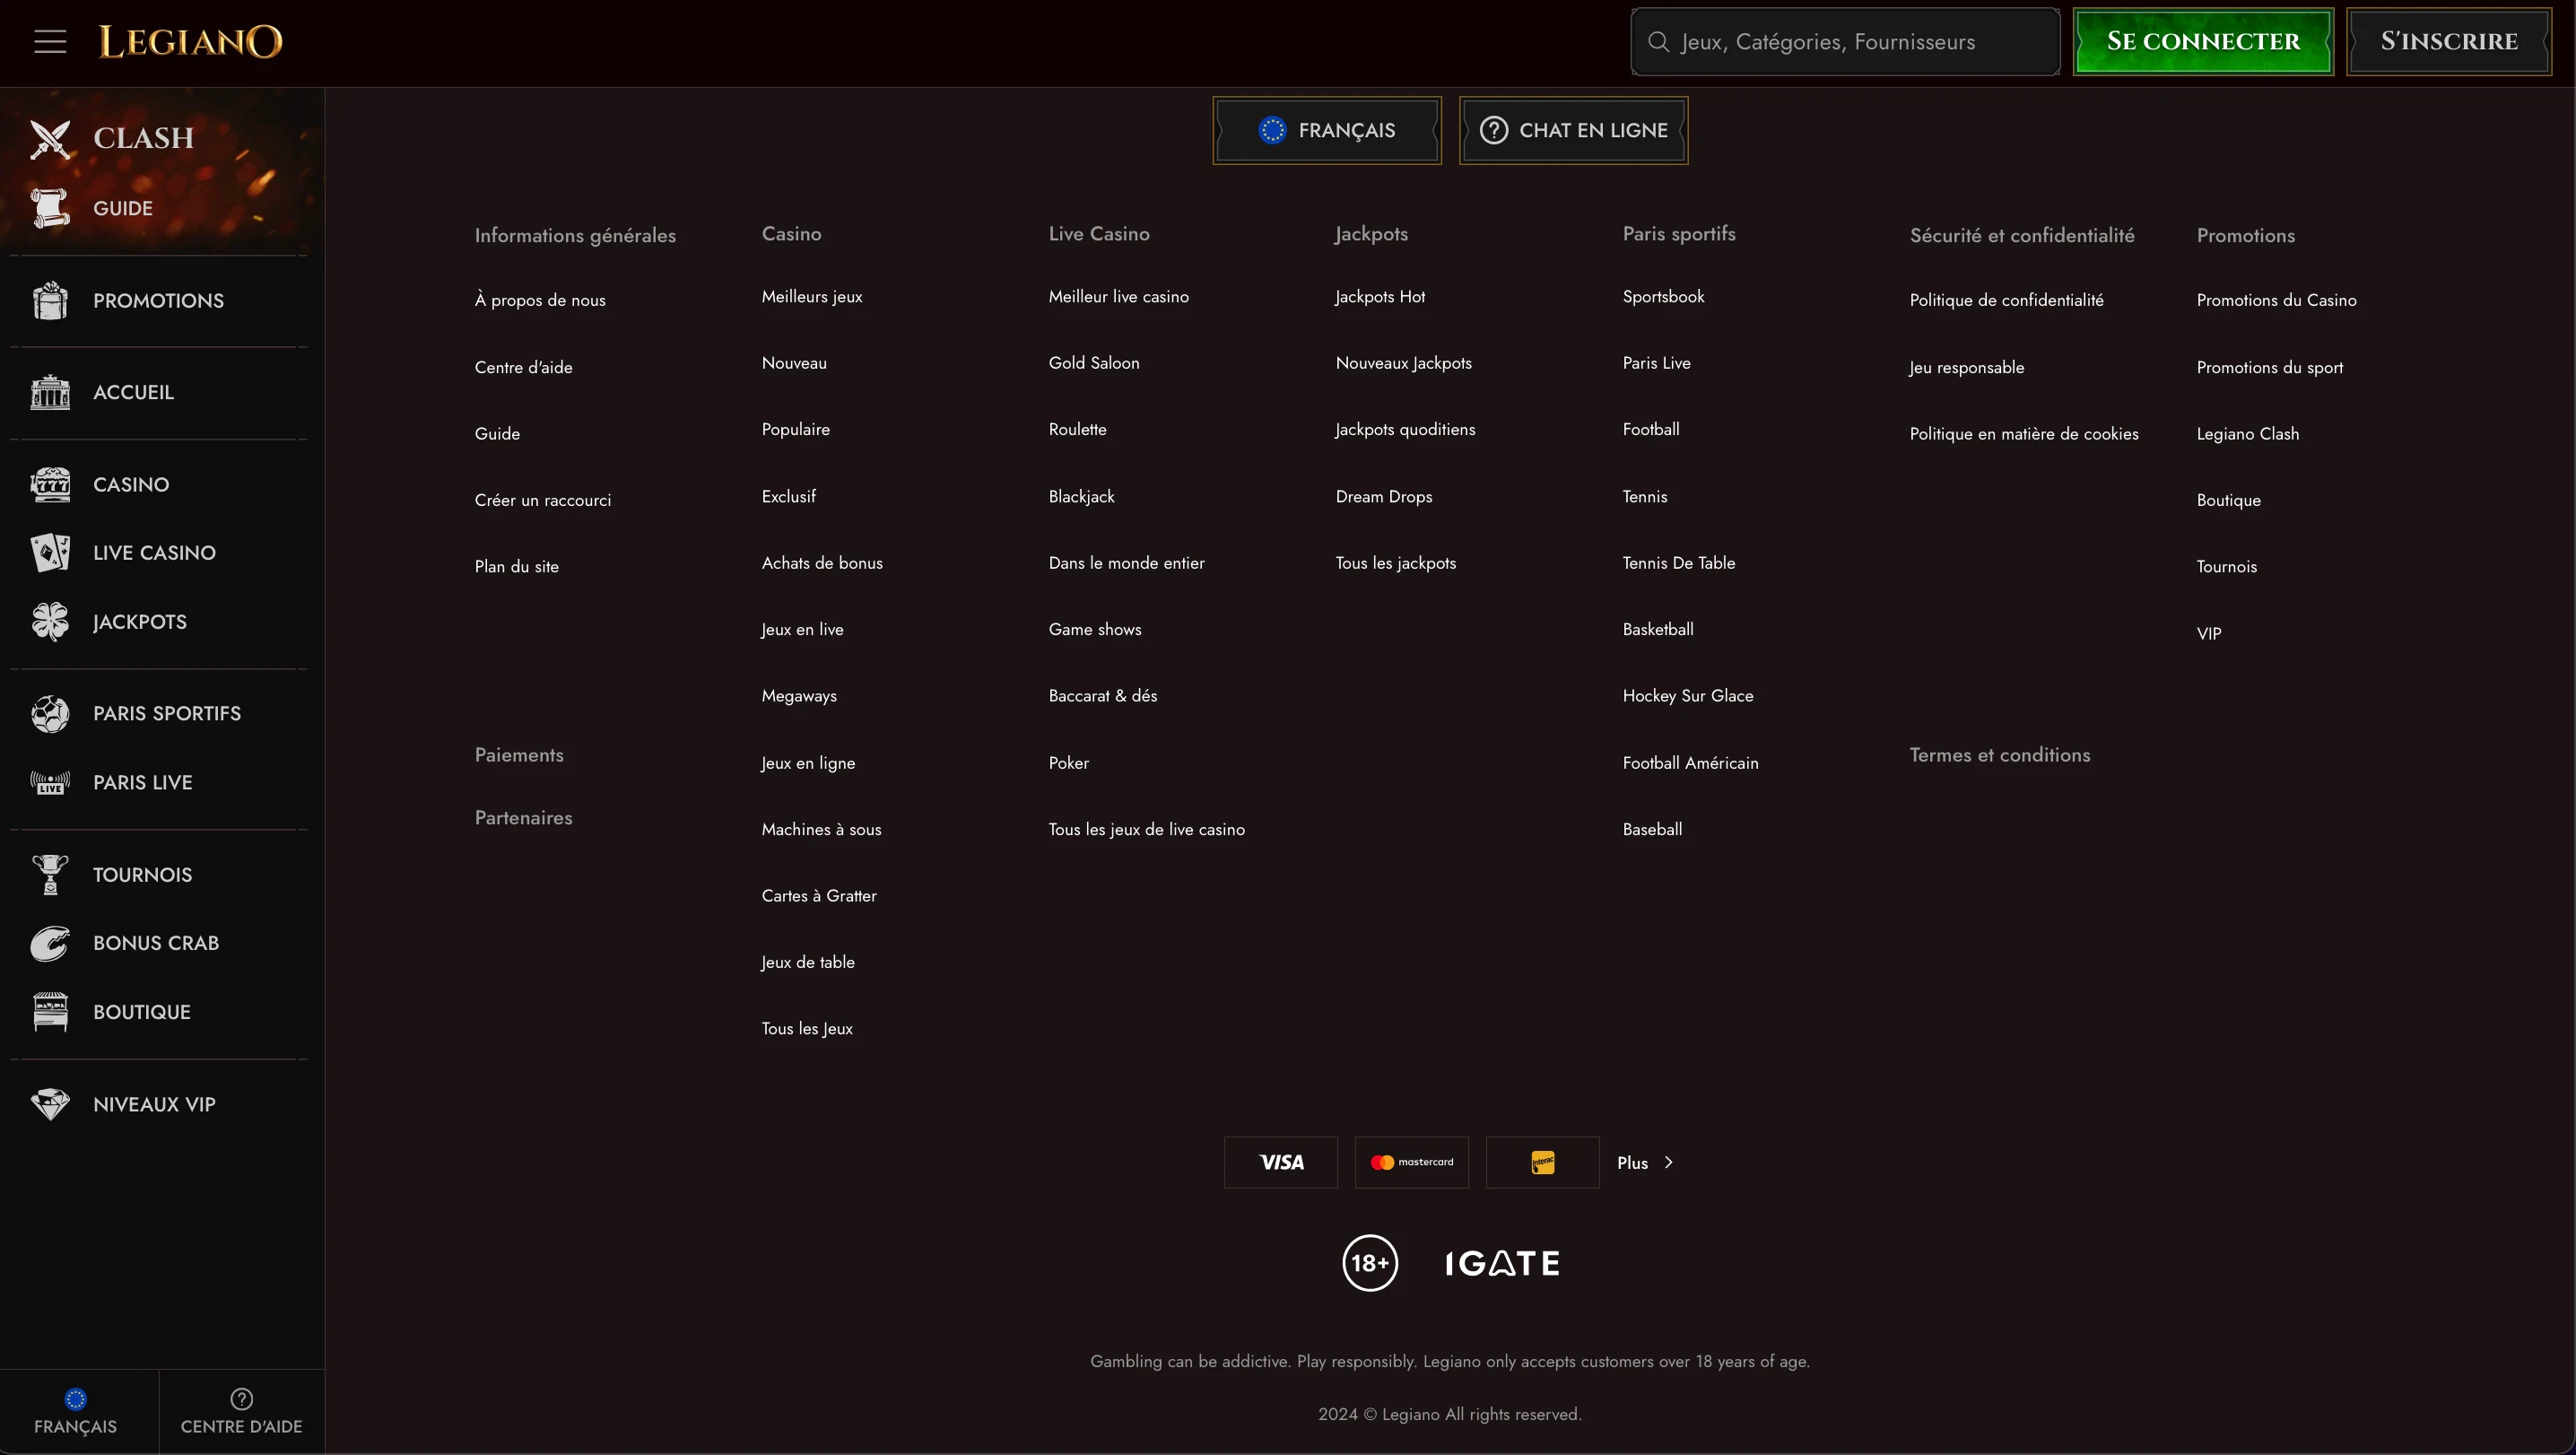Click the Niveaux VIP diamond icon

click(x=50, y=1104)
